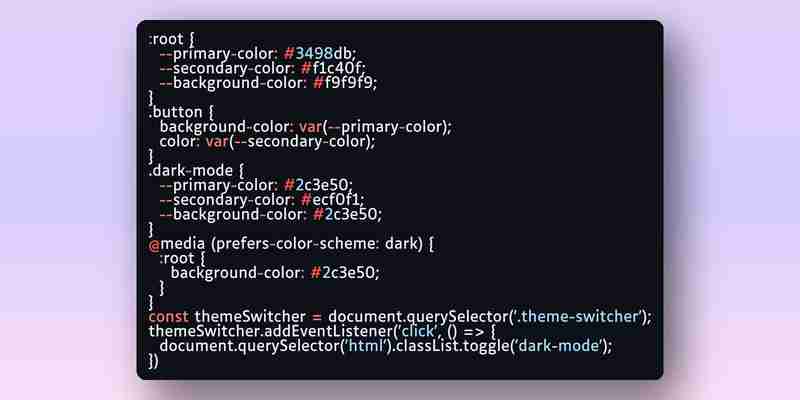Click the hex value #f9f9f9
This screenshot has width=800, height=400.
(x=344, y=83)
